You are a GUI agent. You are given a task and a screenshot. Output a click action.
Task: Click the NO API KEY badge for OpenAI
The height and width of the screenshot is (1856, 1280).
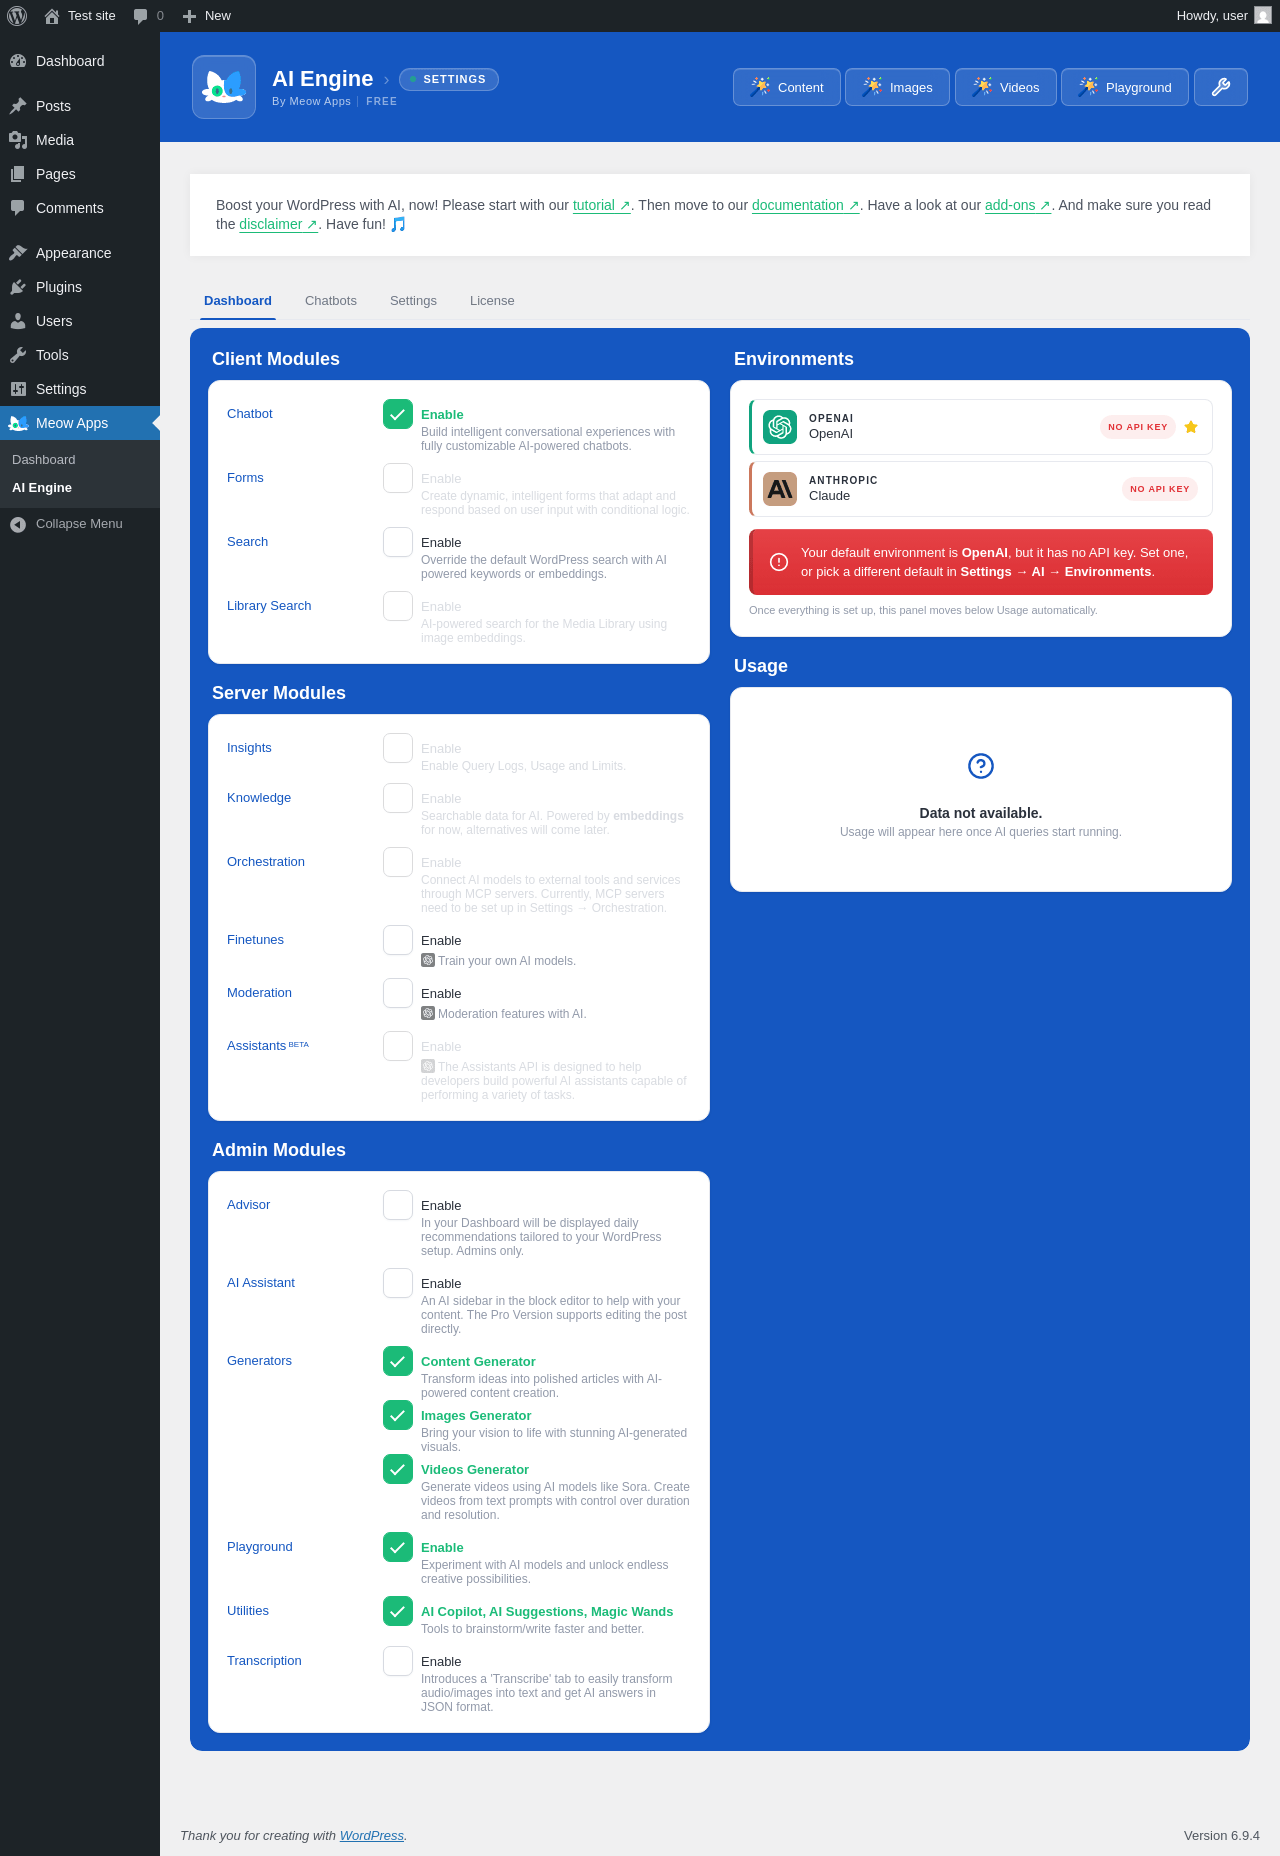(1138, 427)
